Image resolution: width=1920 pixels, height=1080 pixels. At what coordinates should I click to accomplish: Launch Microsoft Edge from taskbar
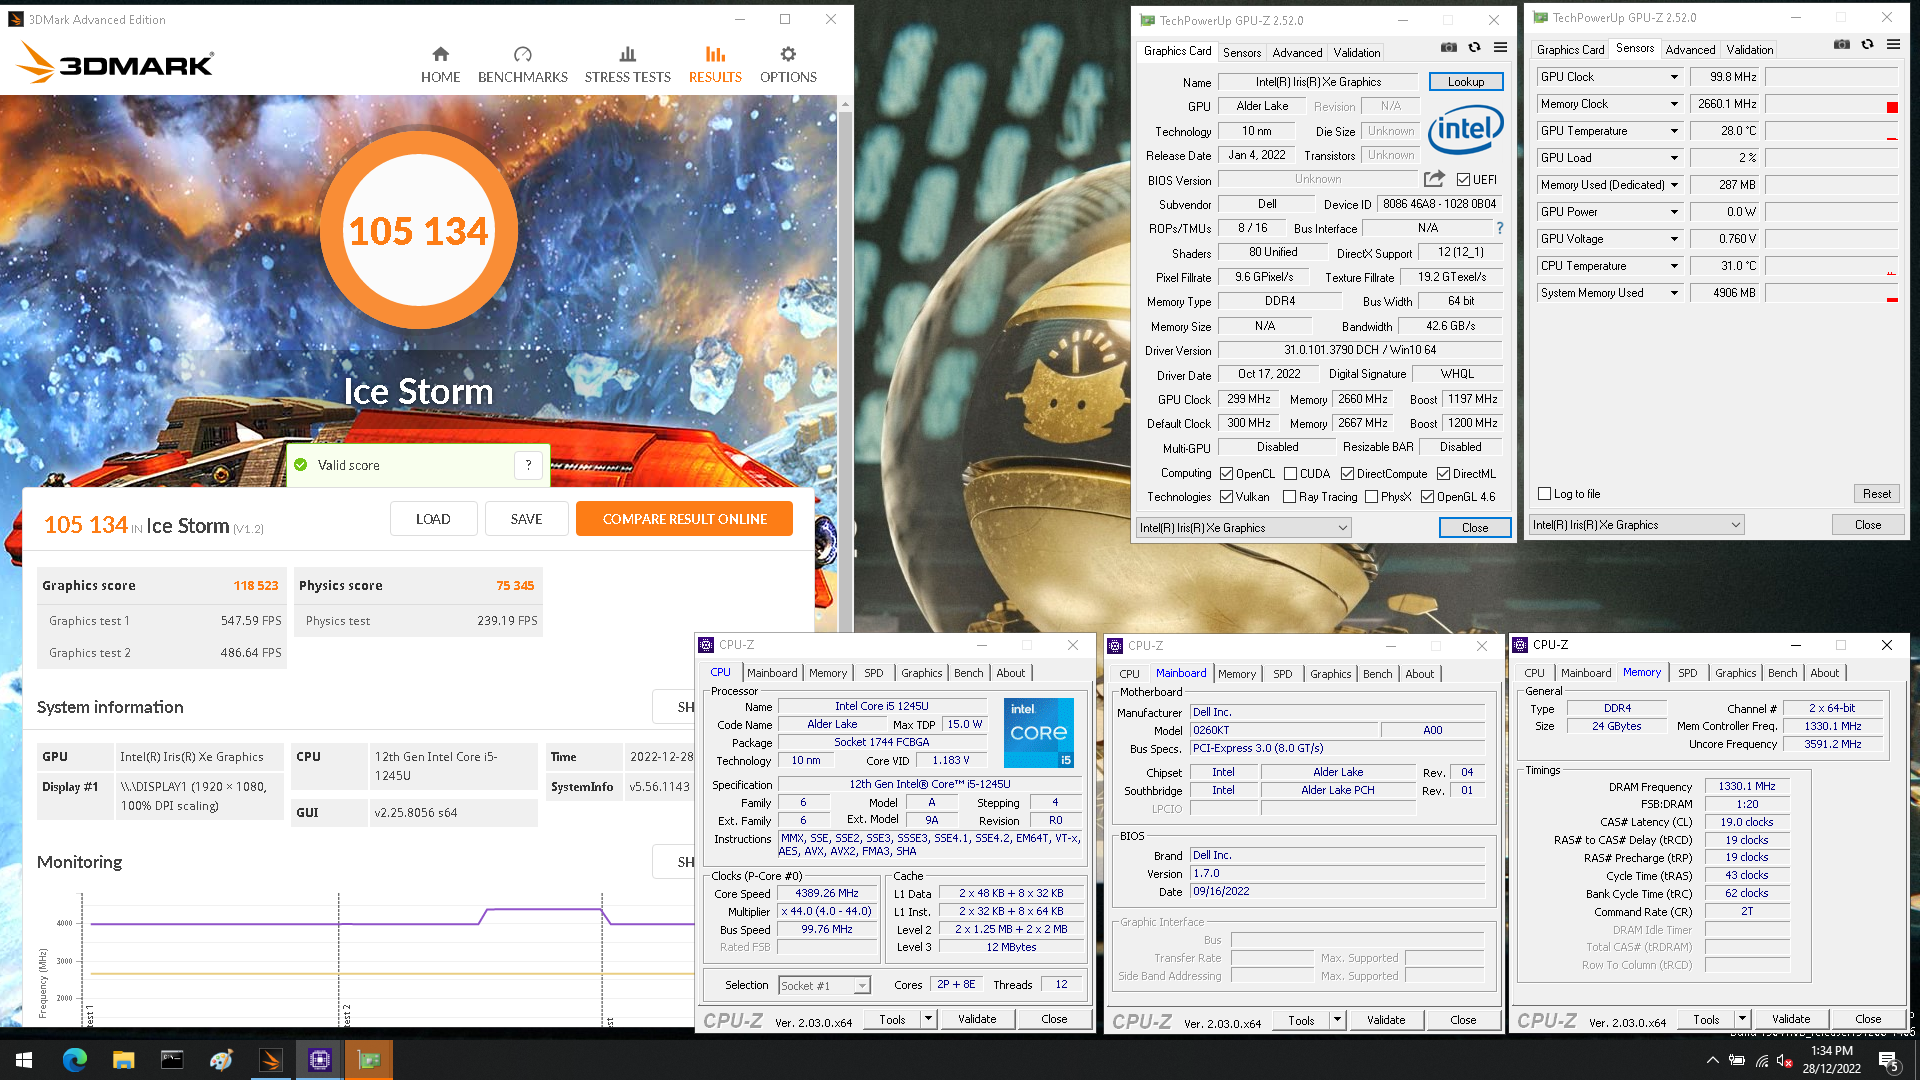point(74,1060)
